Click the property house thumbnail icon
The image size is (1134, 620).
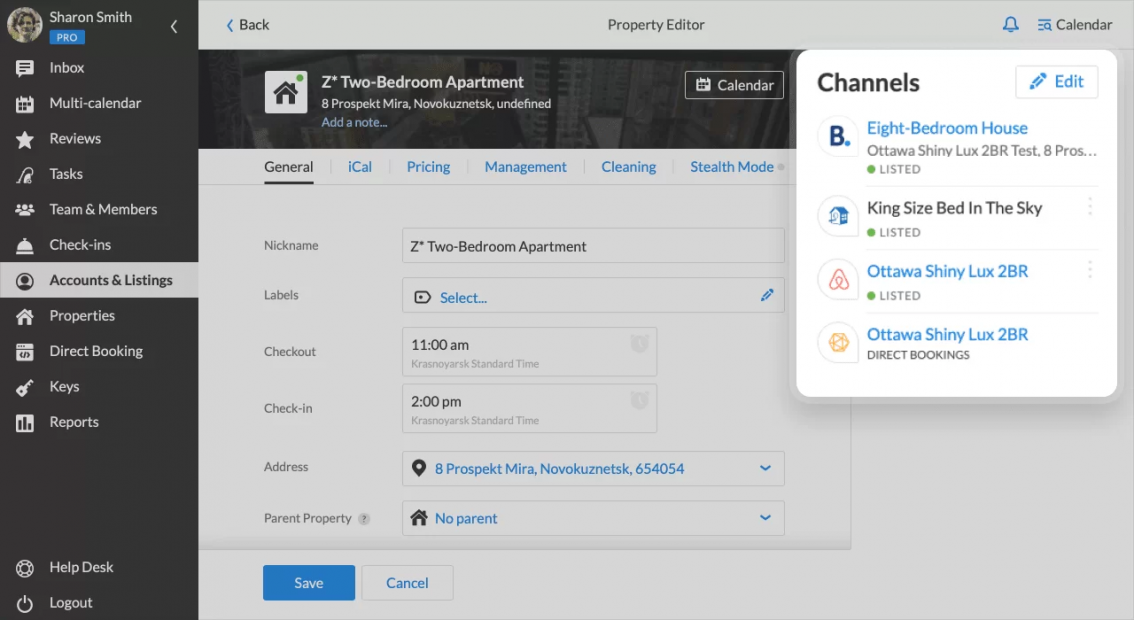click(x=286, y=92)
